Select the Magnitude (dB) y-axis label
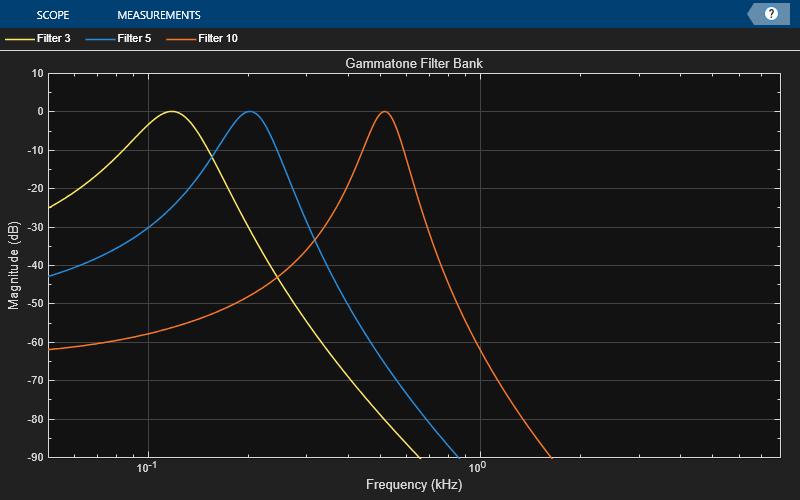This screenshot has width=800, height=500. coord(13,265)
